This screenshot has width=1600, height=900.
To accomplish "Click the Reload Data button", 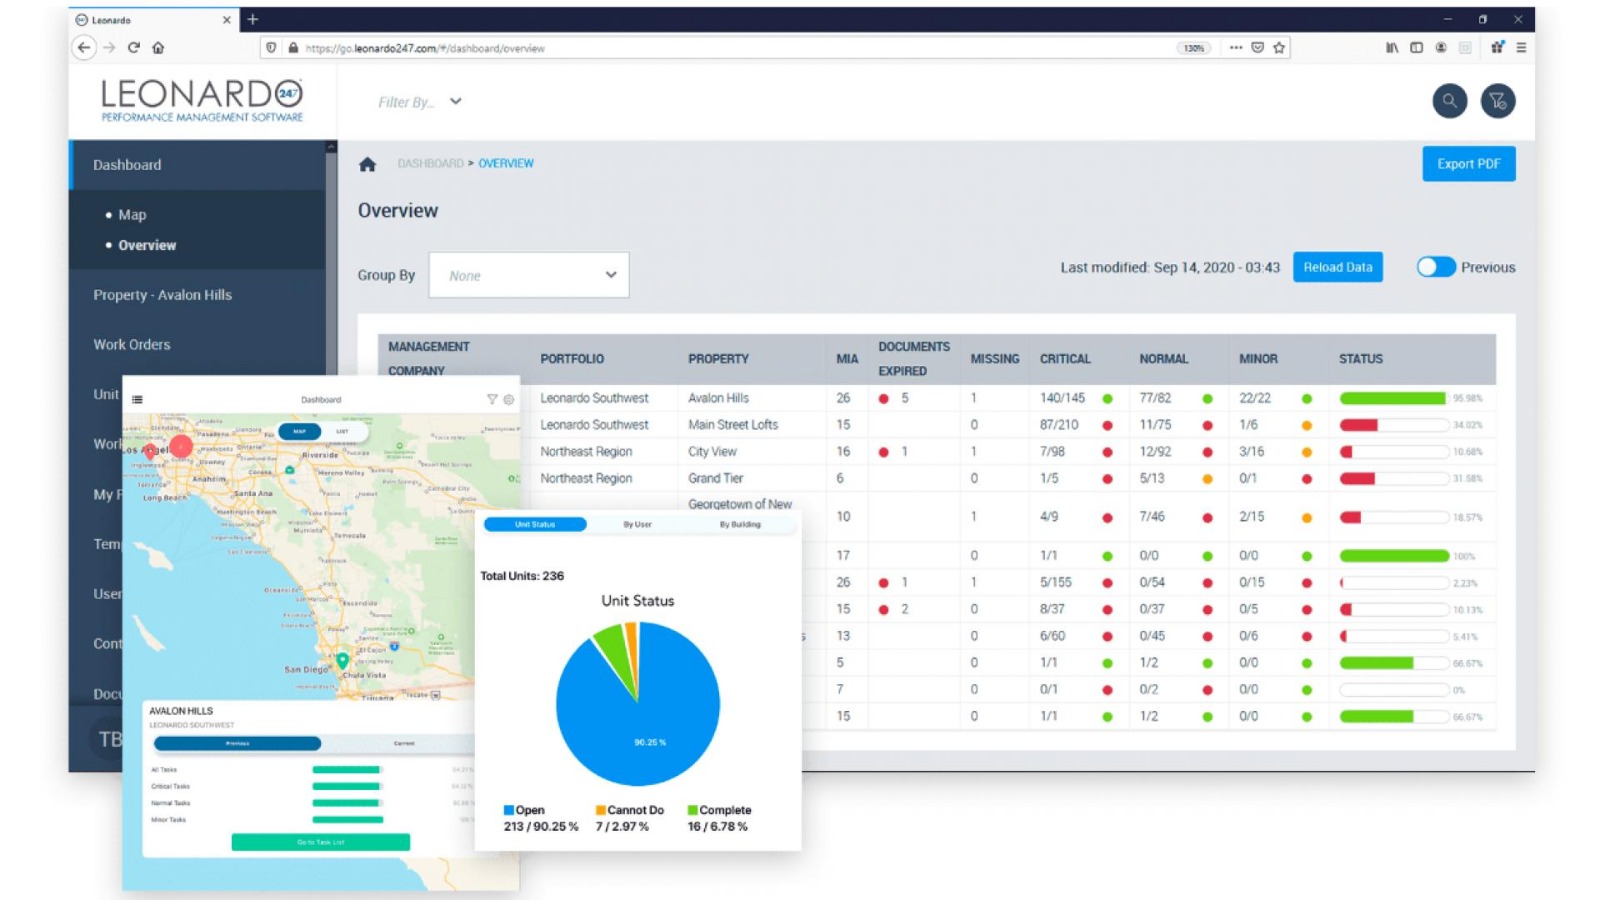I will pos(1338,267).
